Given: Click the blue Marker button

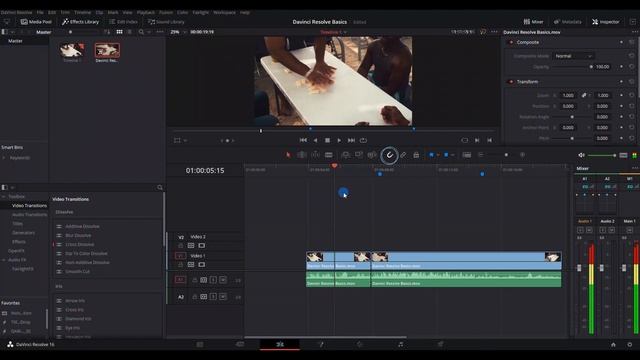Looking at the screenshot, I should pyautogui.click(x=446, y=155).
